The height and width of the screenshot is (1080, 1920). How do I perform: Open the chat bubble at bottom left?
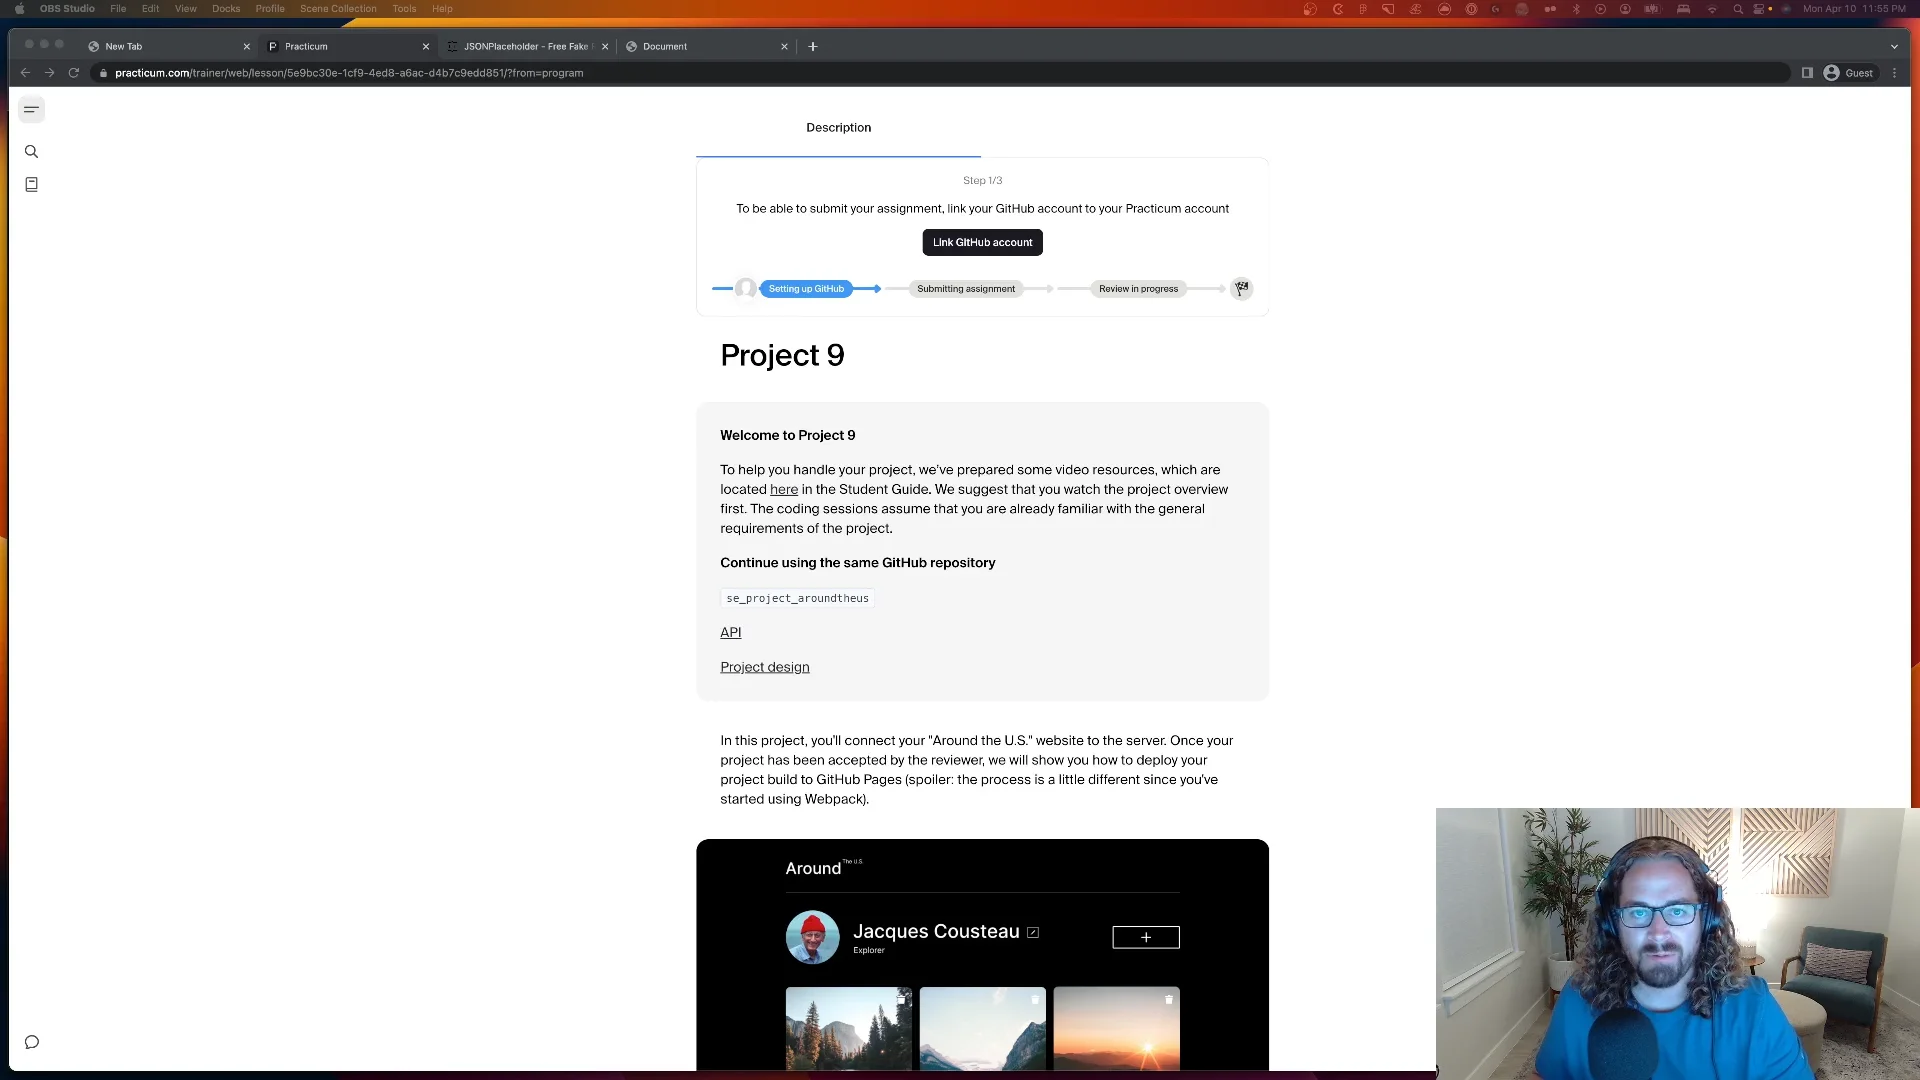(x=31, y=1042)
